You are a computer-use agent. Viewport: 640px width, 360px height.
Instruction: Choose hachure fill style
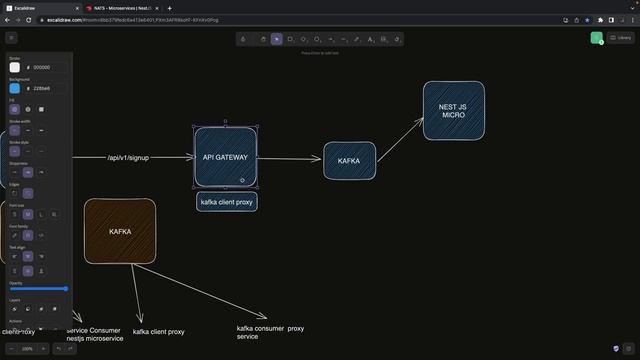tap(15, 109)
